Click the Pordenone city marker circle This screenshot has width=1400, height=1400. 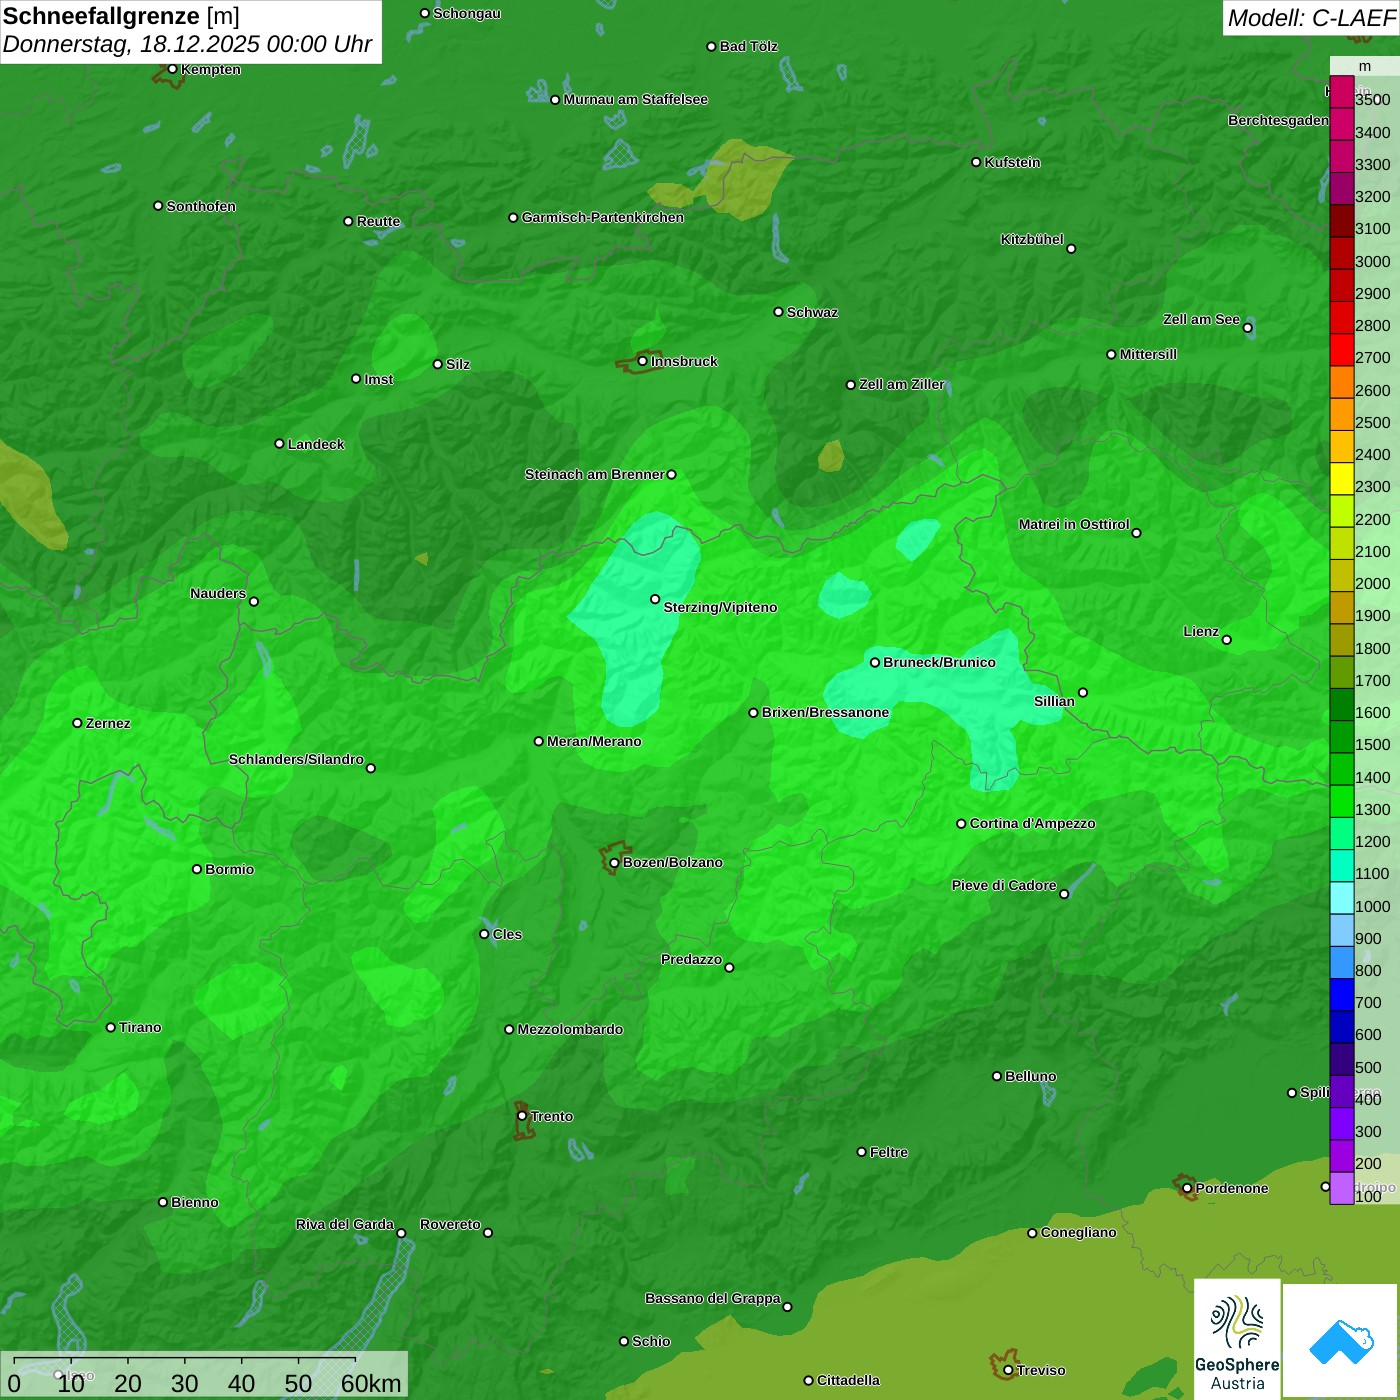(1187, 1189)
